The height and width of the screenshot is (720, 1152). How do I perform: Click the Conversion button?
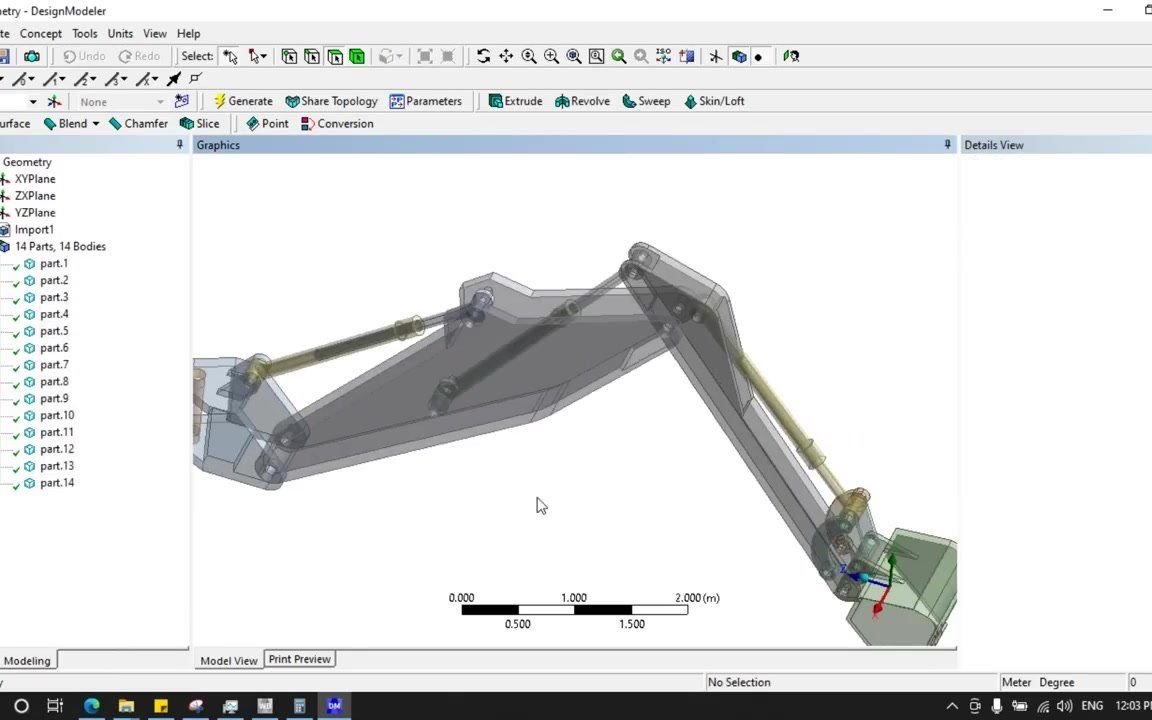click(x=339, y=123)
